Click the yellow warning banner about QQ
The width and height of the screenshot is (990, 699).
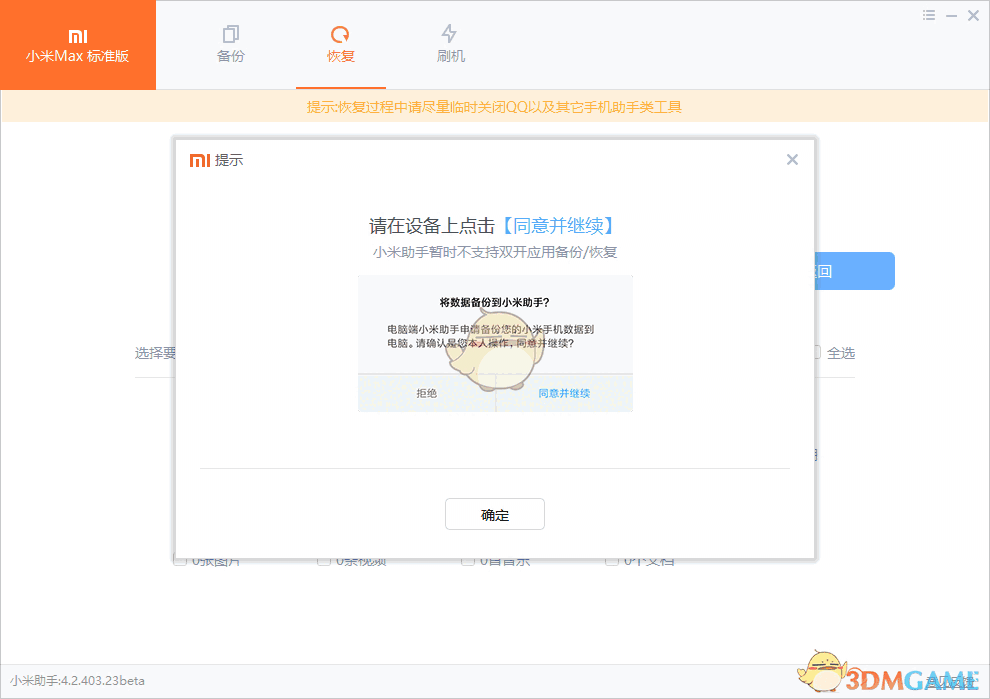(x=495, y=106)
